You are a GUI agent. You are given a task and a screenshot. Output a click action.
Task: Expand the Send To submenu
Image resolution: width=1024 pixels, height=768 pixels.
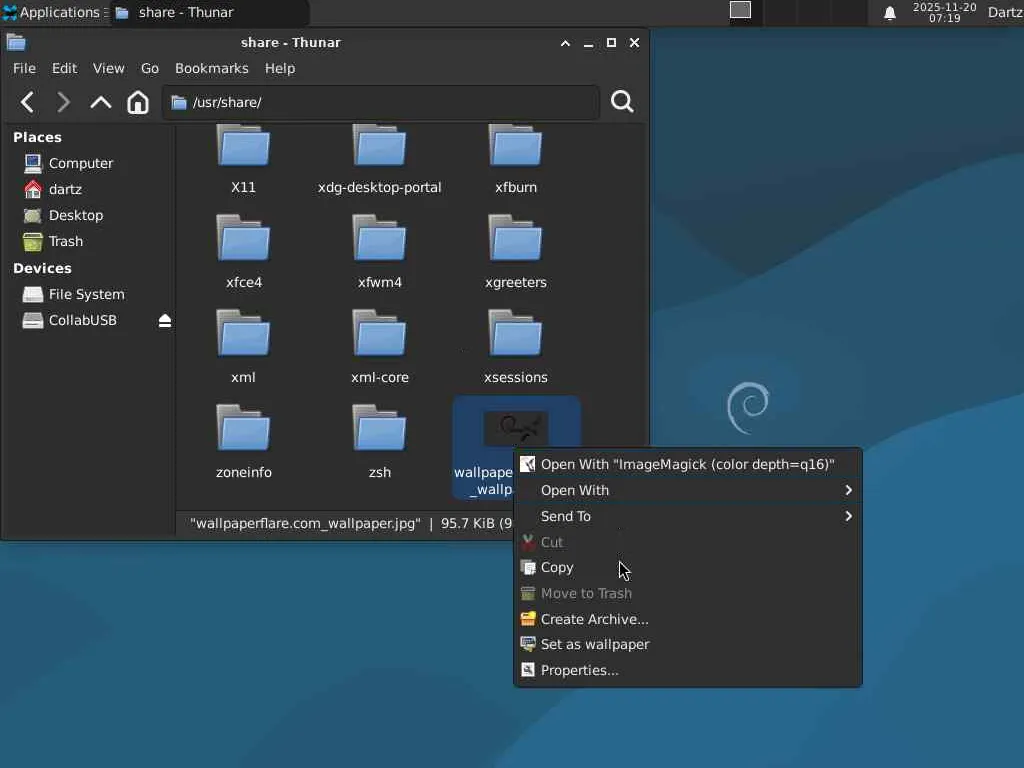(x=688, y=517)
